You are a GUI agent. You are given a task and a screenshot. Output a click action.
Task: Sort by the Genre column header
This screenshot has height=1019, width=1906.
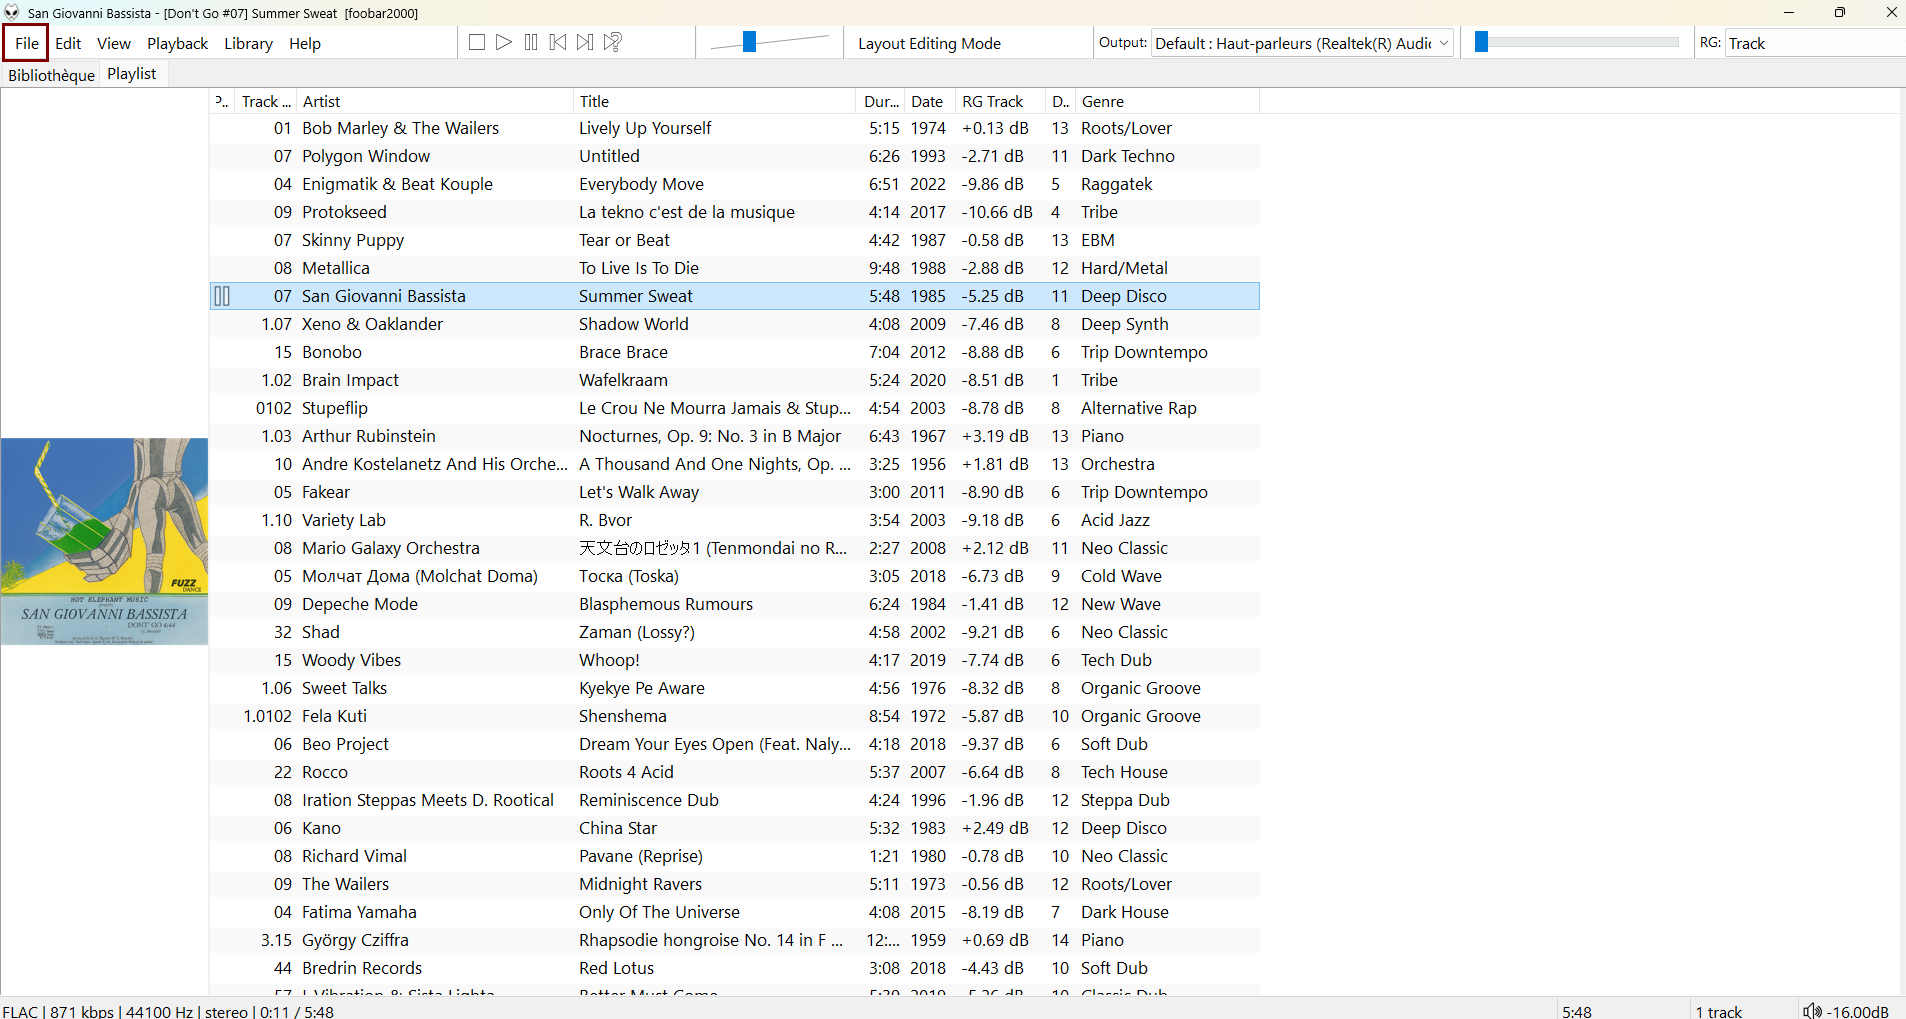click(x=1167, y=101)
